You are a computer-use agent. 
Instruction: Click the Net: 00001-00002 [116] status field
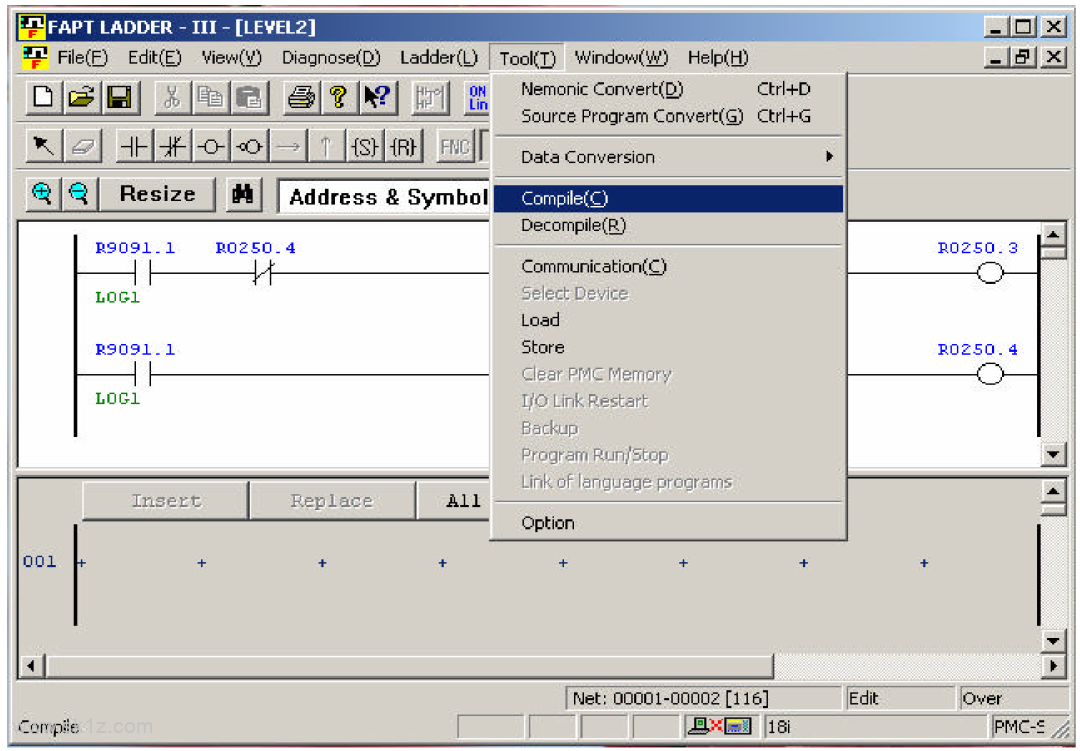[x=703, y=699]
